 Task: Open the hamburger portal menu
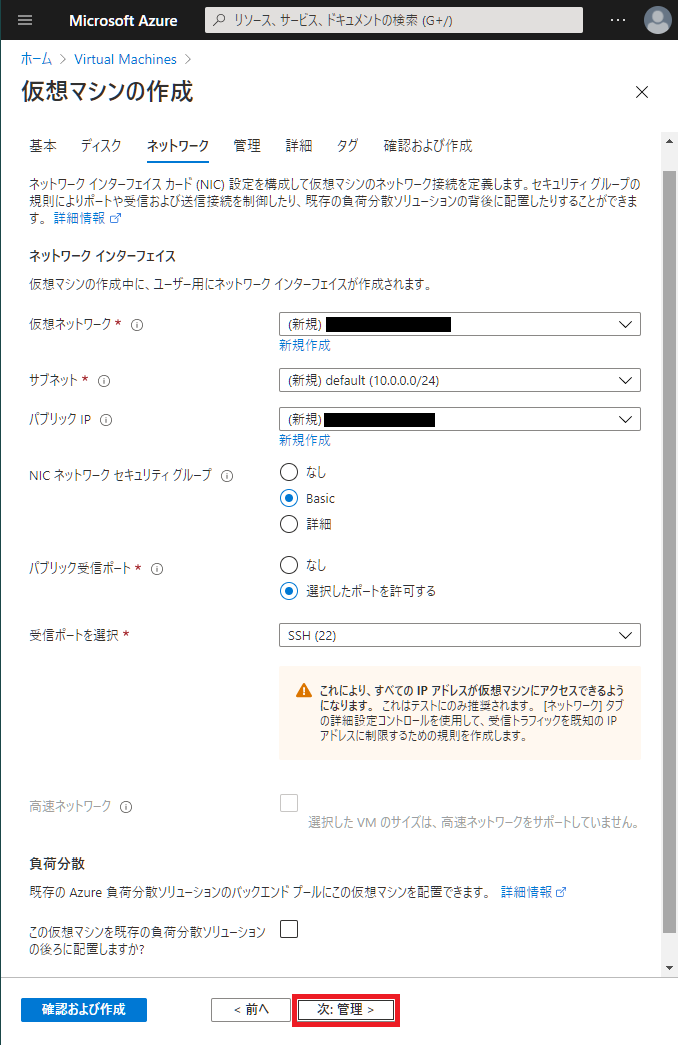[x=25, y=20]
